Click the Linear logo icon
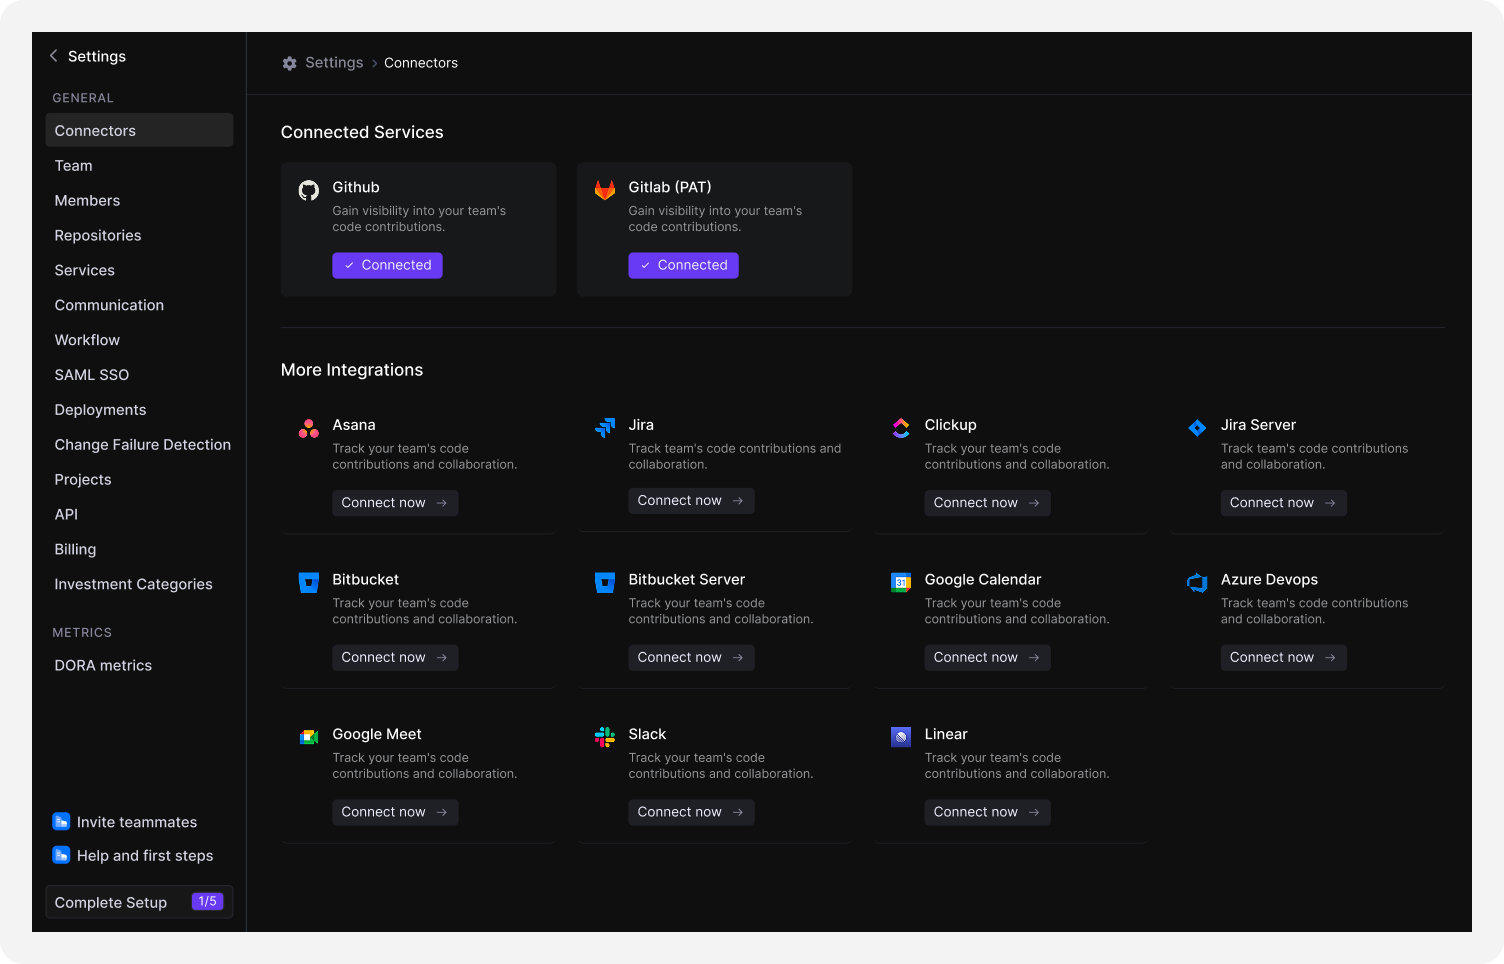The image size is (1504, 964). pyautogui.click(x=901, y=738)
